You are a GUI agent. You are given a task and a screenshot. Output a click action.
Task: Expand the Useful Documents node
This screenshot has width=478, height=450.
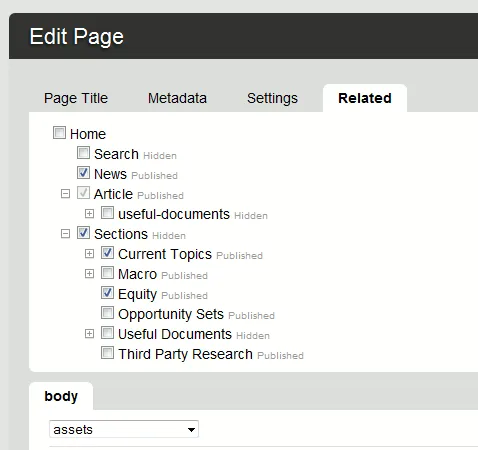click(x=89, y=334)
